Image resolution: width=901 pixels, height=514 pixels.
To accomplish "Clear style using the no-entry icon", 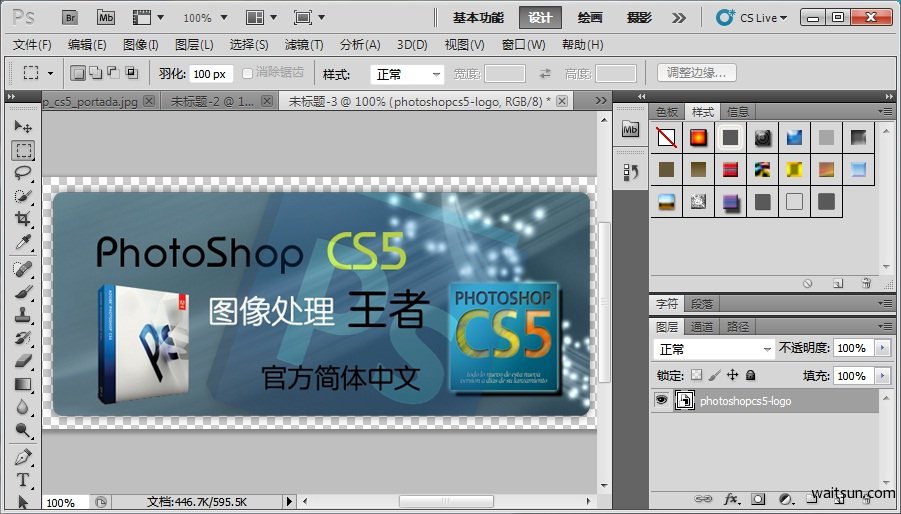I will [807, 283].
